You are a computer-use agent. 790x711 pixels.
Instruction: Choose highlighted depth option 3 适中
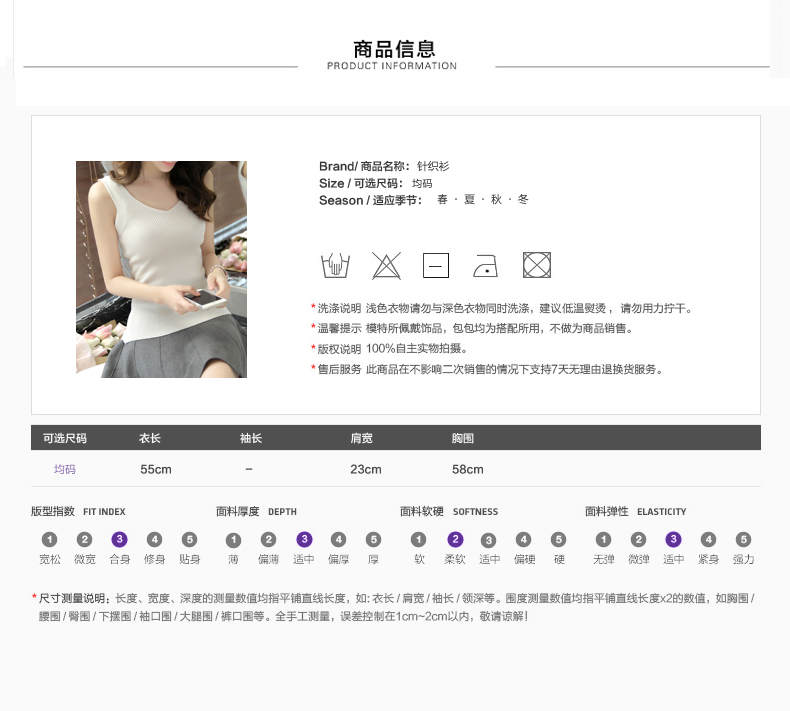tap(304, 540)
